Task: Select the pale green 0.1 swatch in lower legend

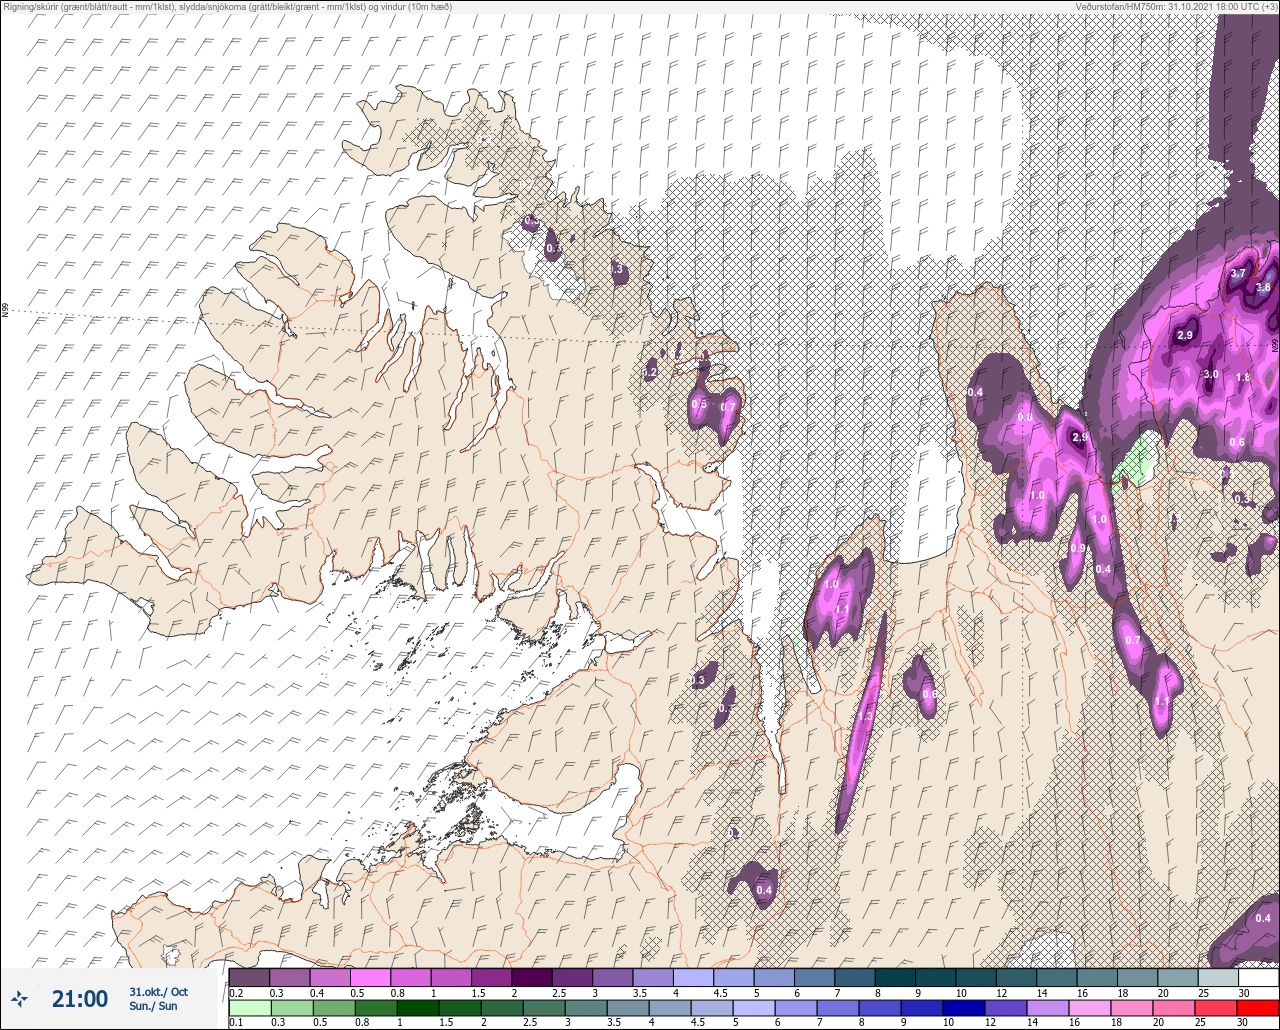Action: point(249,1008)
